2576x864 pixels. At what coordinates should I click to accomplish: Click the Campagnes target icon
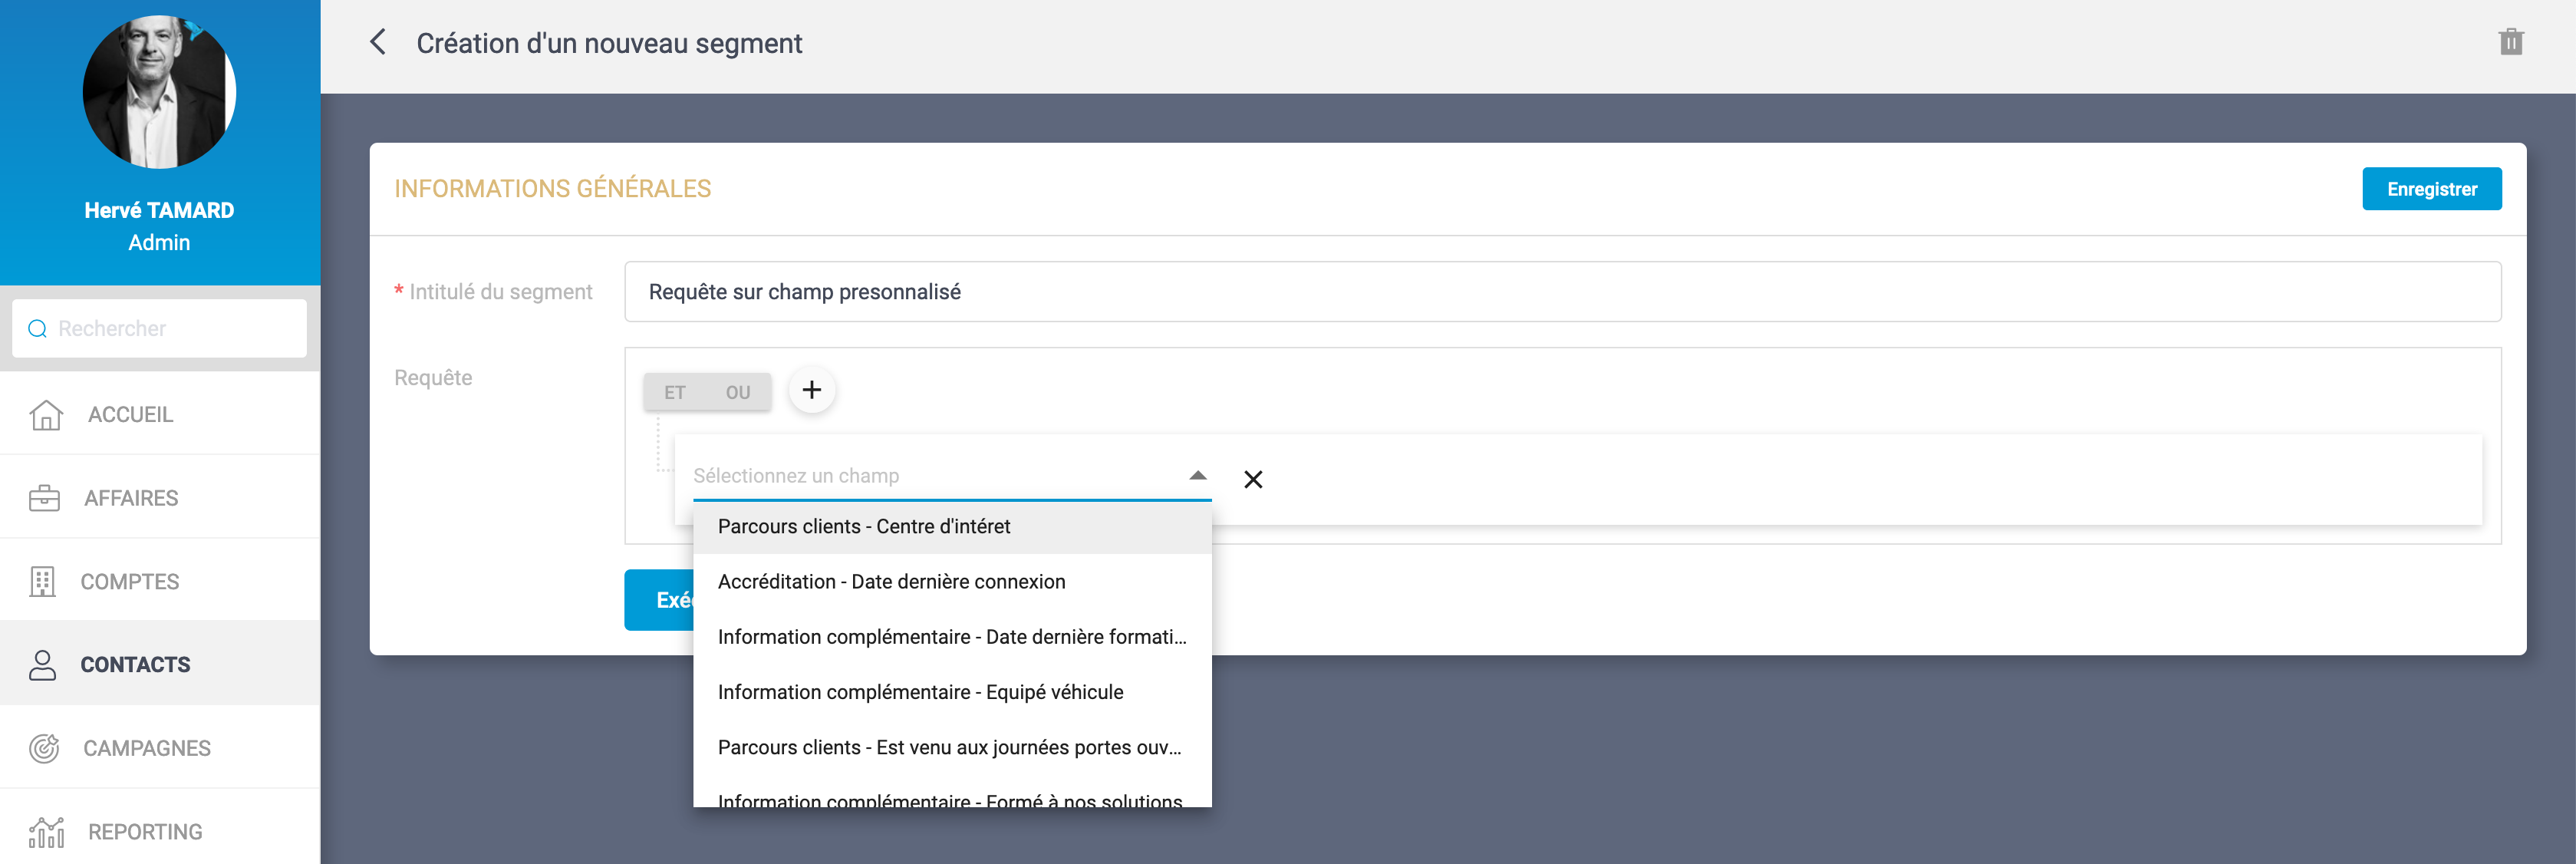[44, 748]
